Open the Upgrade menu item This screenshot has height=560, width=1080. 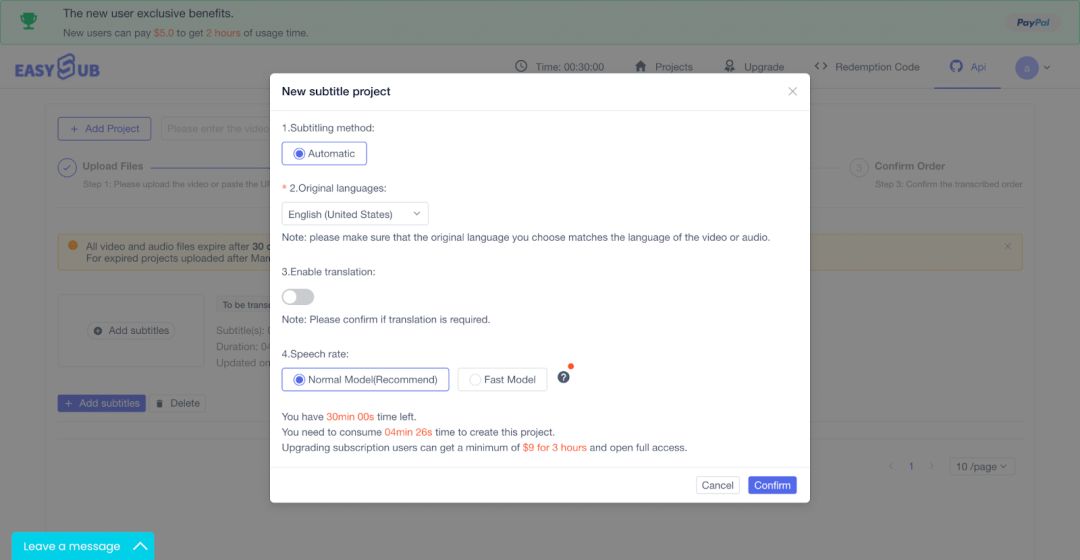[x=754, y=67]
